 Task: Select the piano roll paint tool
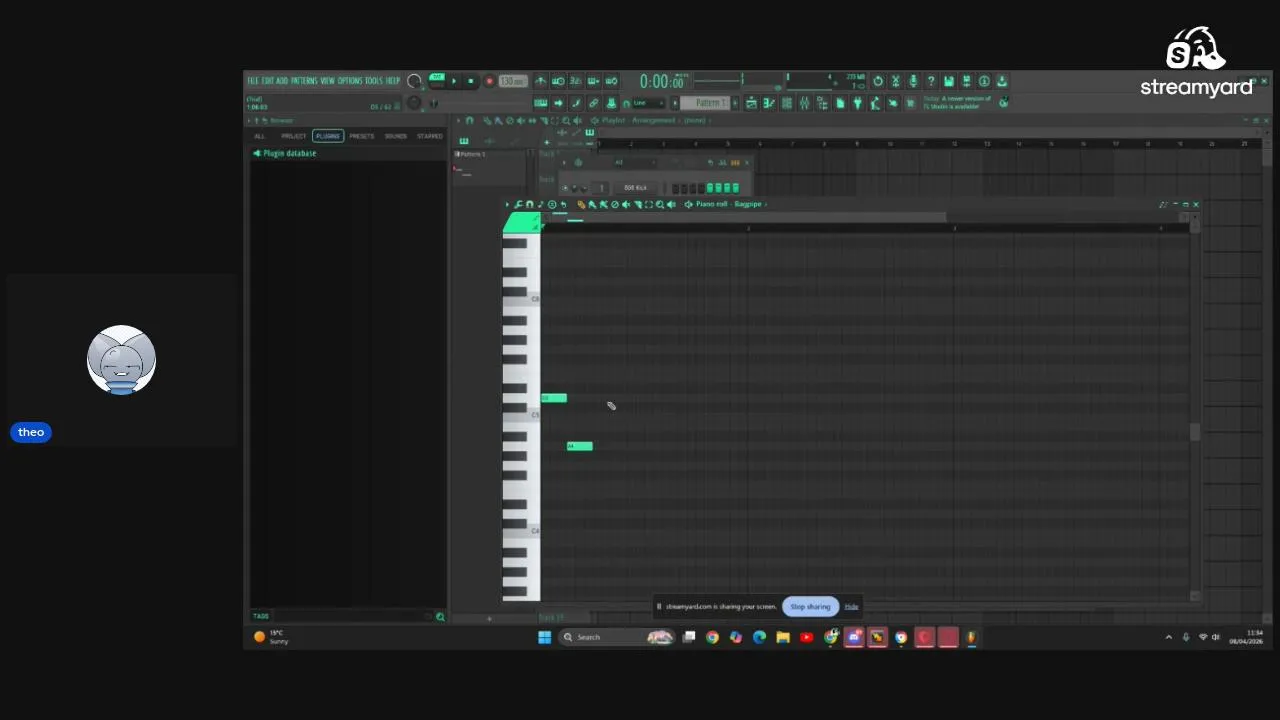(x=592, y=204)
